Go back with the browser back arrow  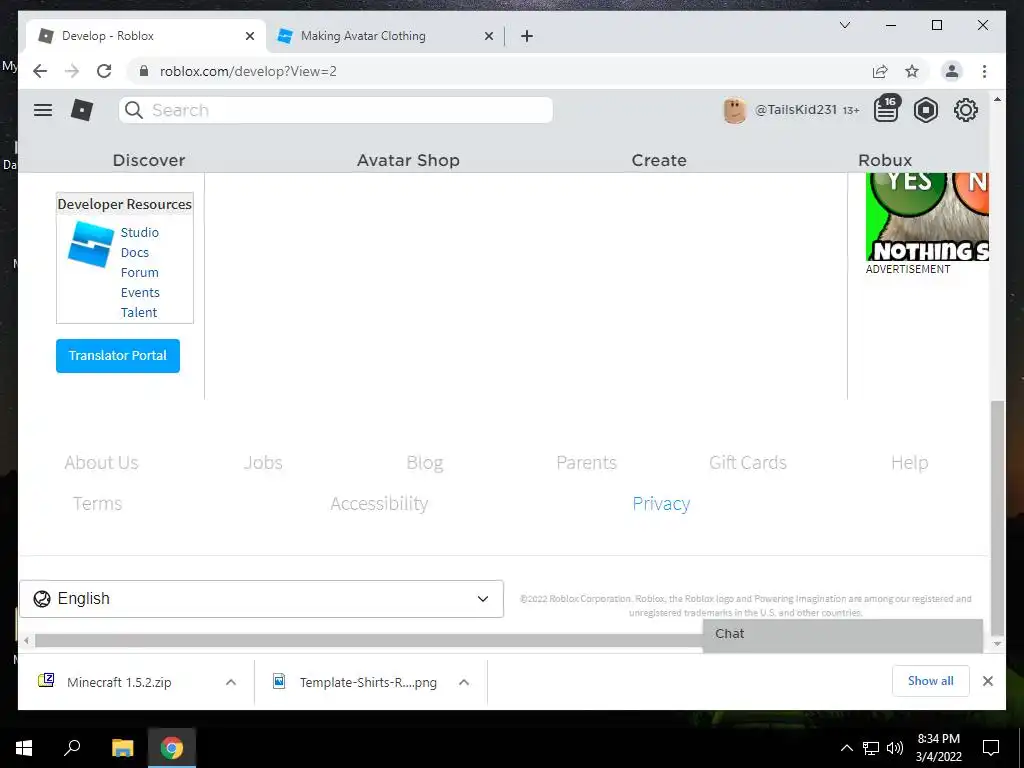pos(40,71)
